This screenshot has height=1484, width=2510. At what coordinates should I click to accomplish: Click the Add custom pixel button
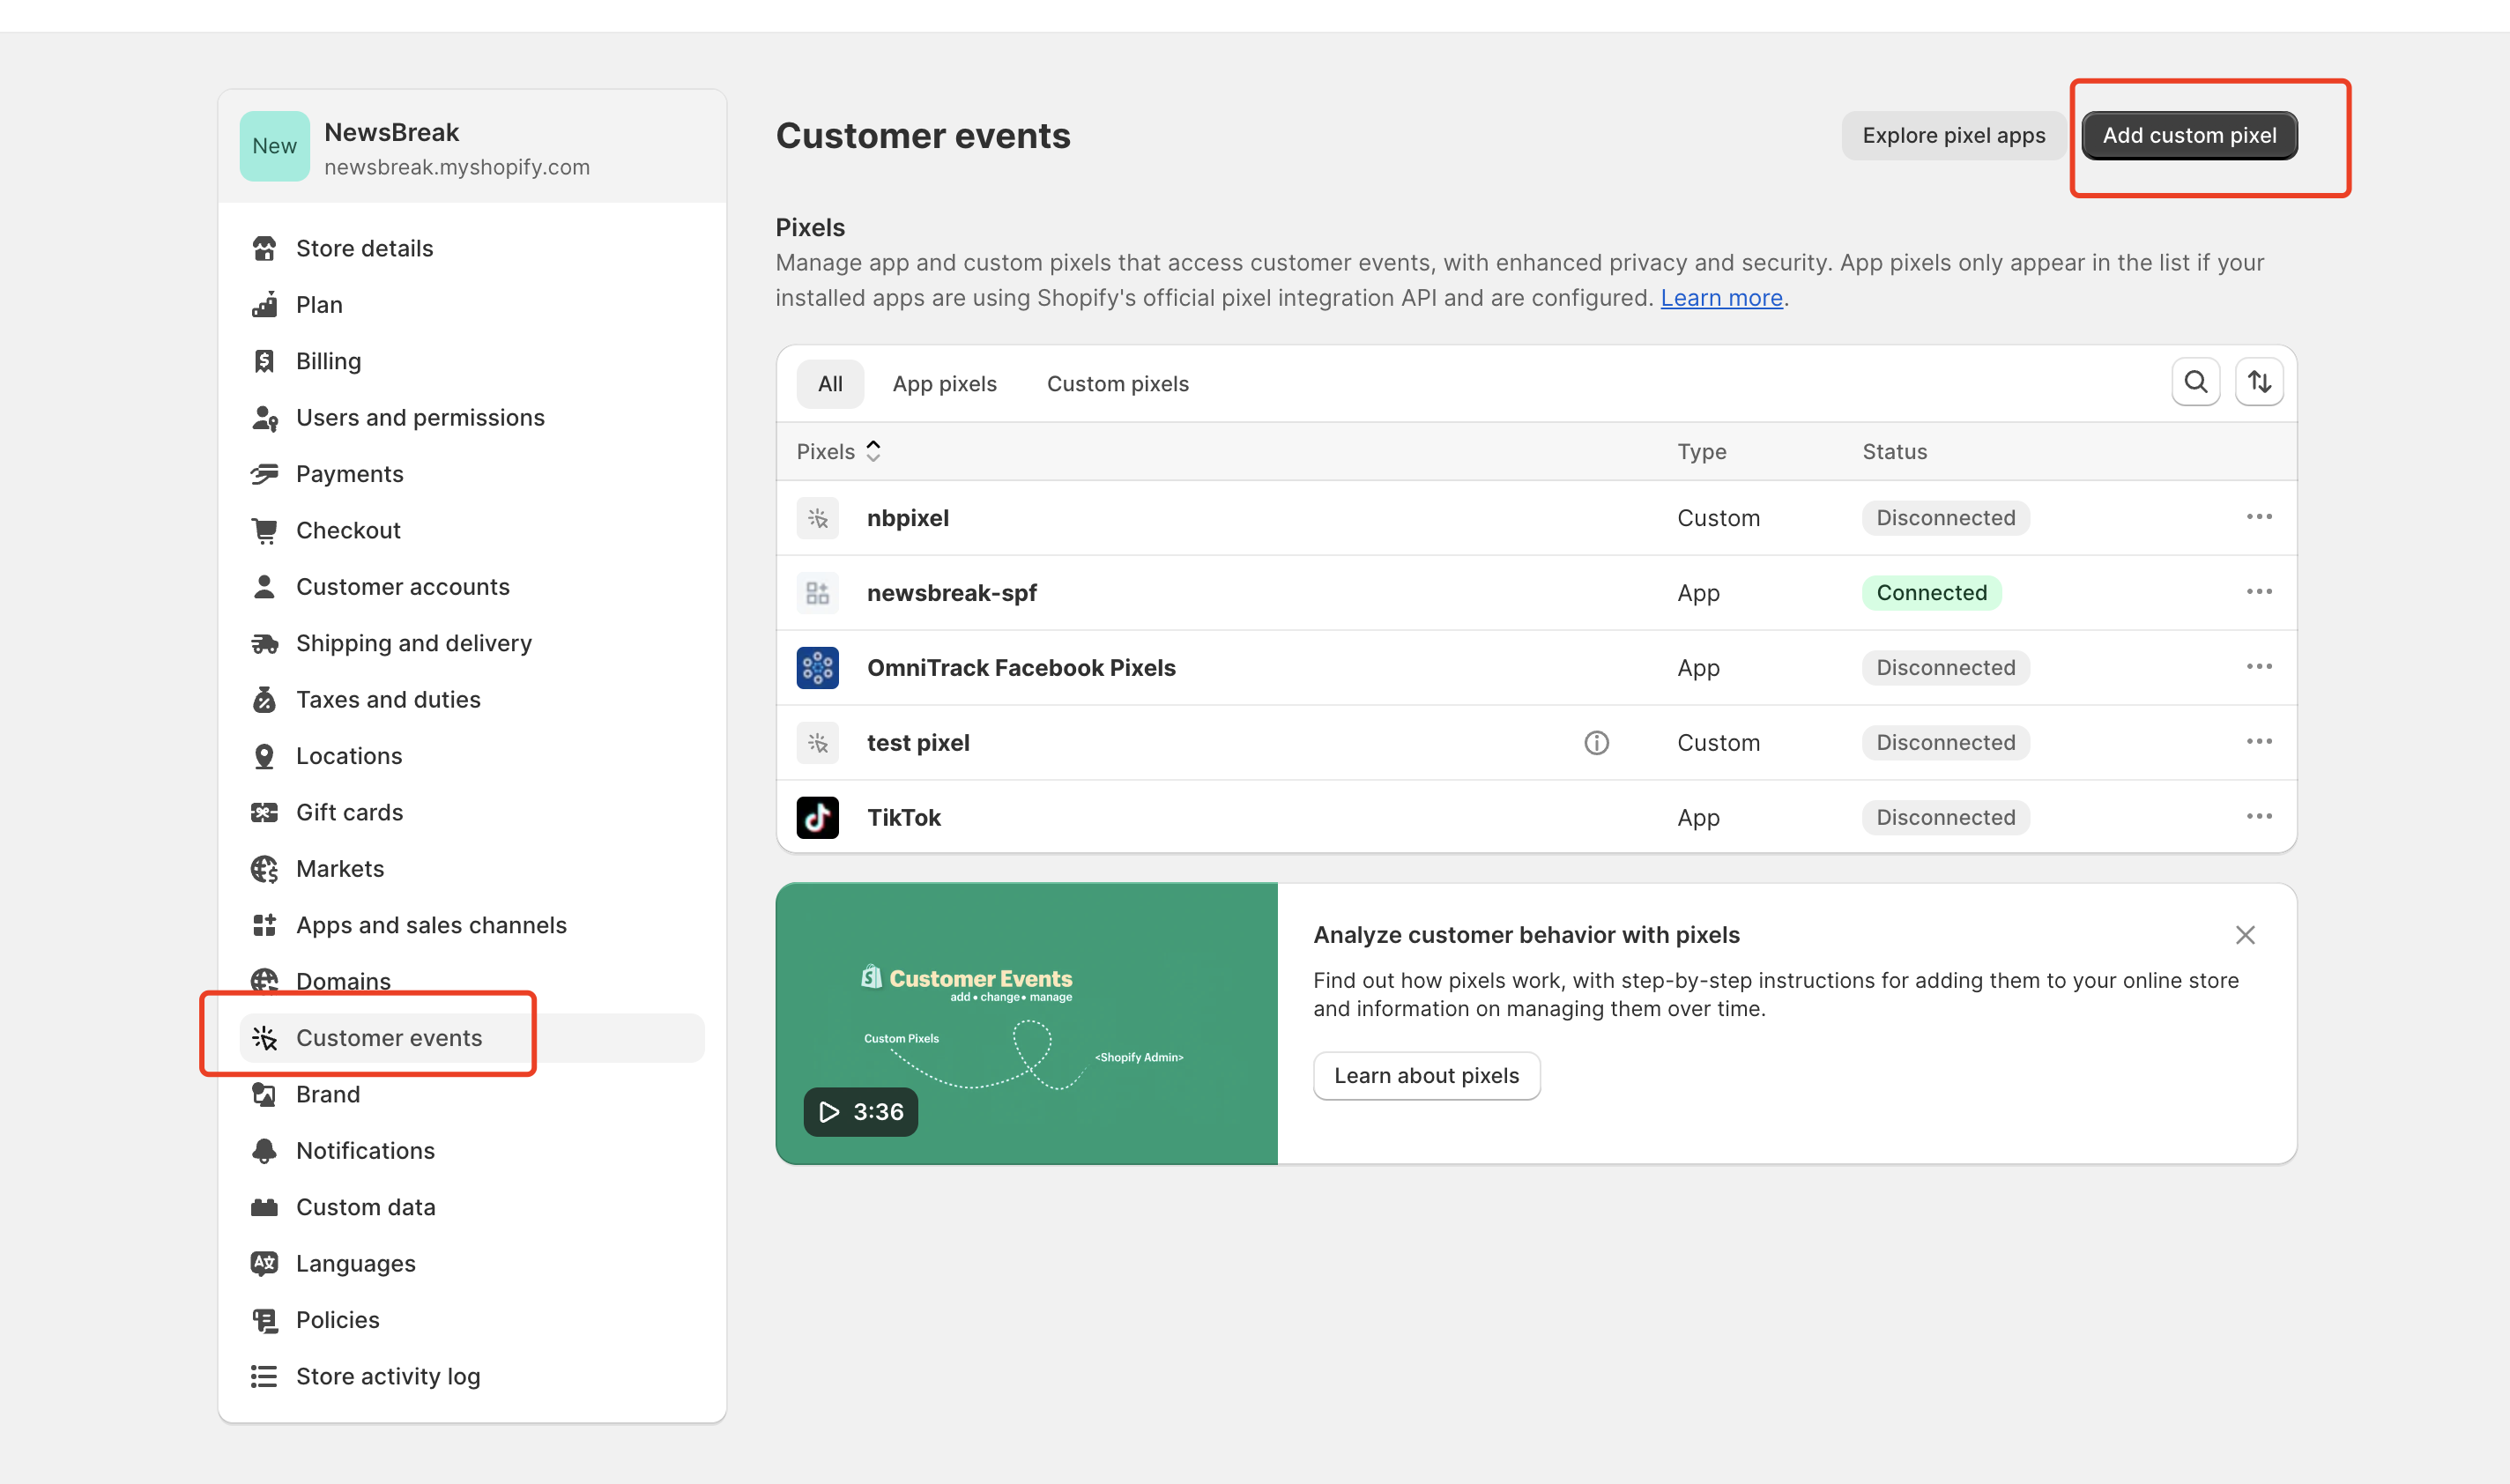(2188, 136)
